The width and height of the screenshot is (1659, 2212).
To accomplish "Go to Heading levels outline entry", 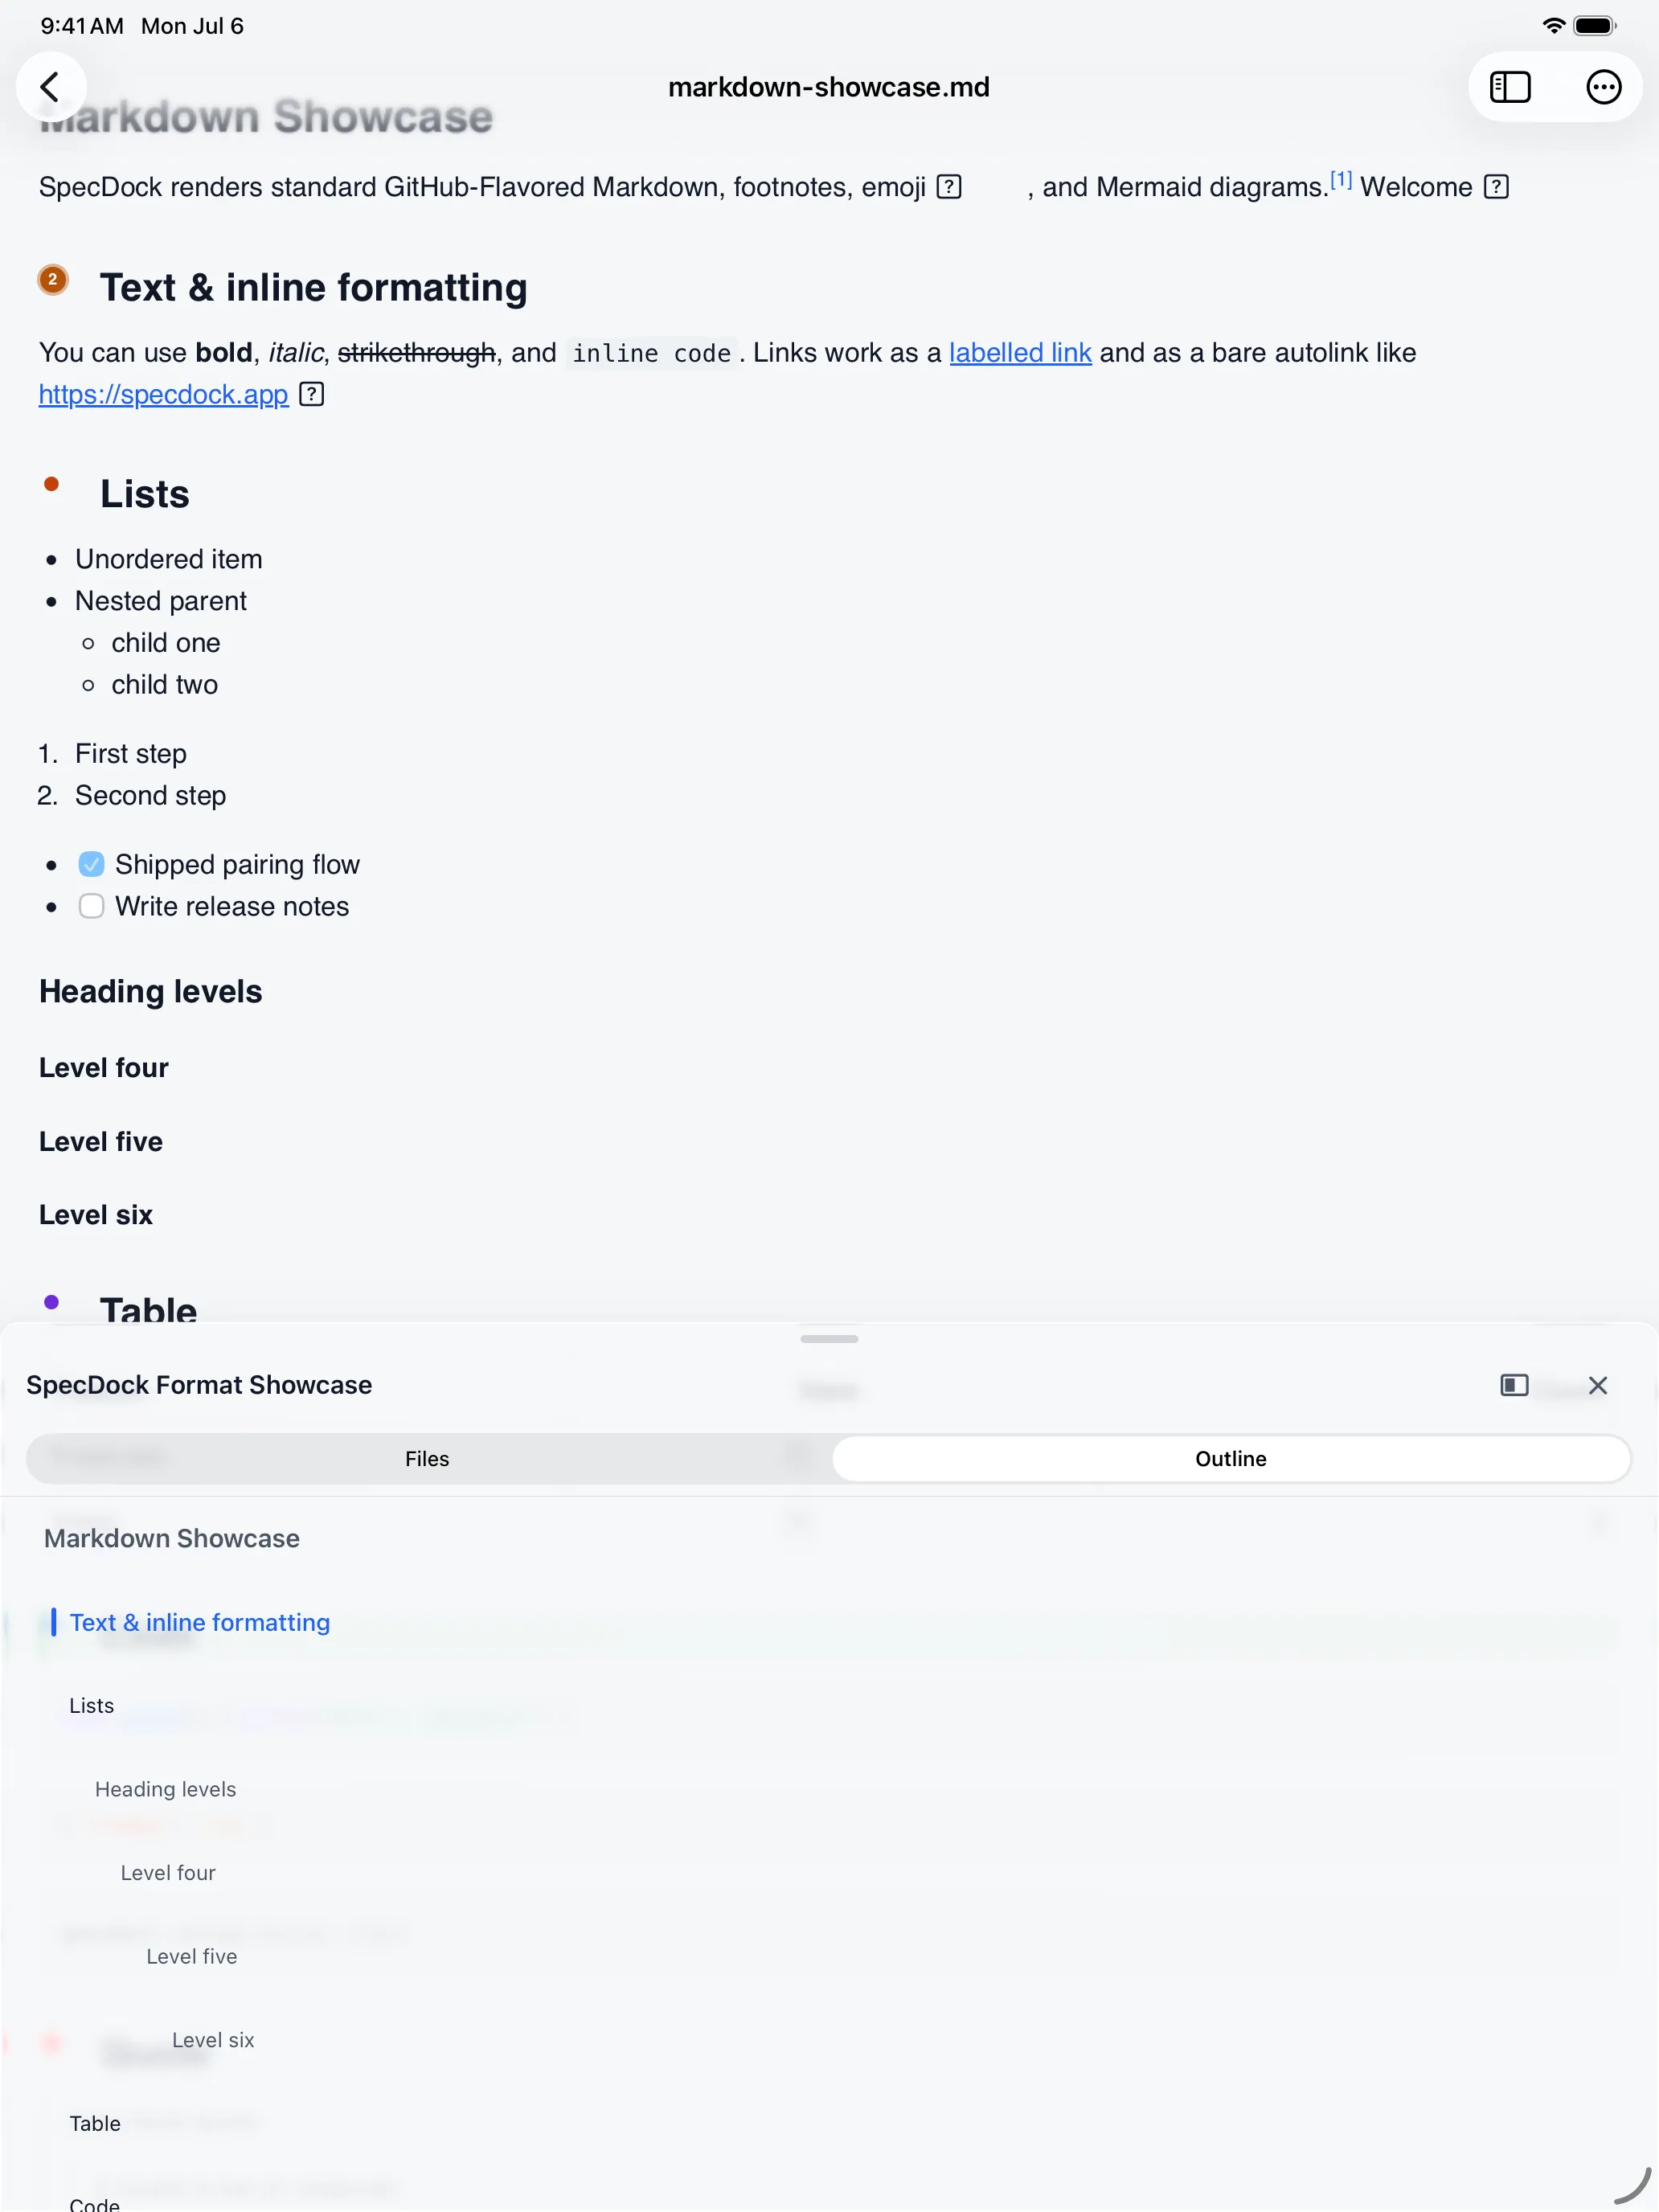I will coord(165,1789).
